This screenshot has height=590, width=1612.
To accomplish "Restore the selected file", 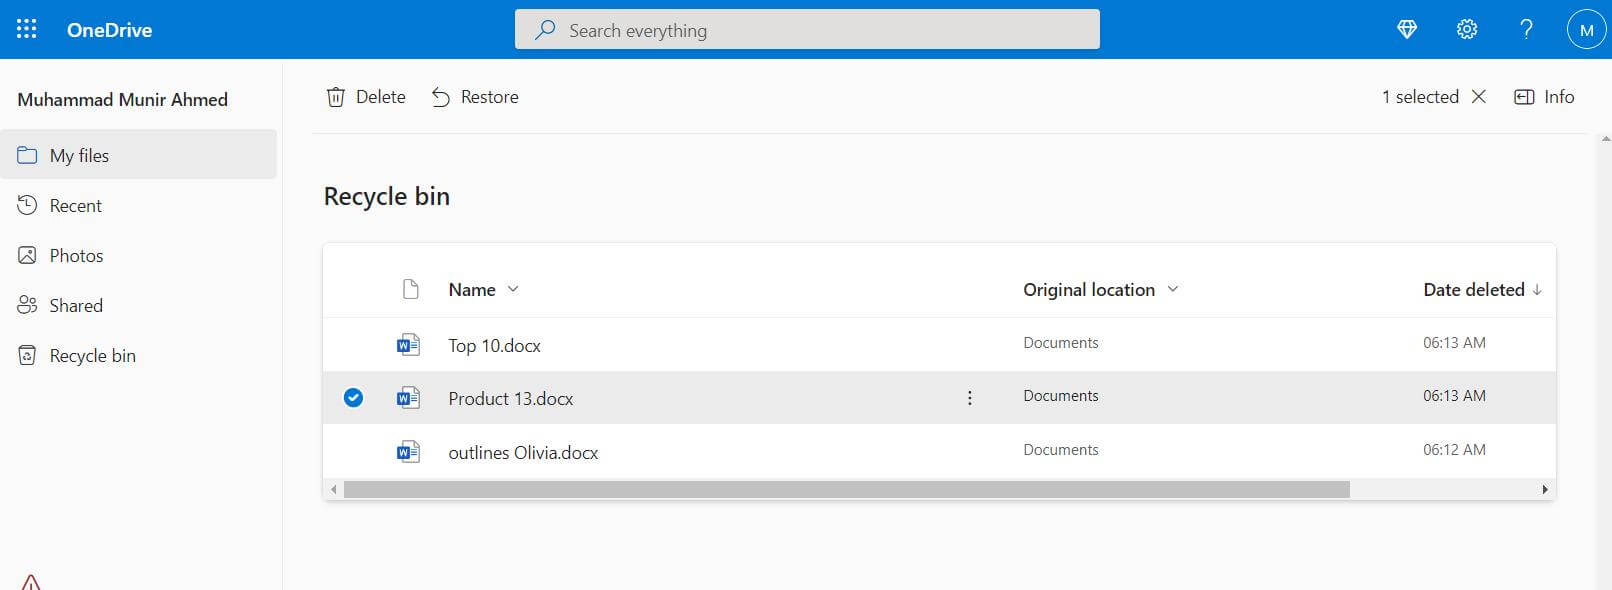I will [475, 97].
